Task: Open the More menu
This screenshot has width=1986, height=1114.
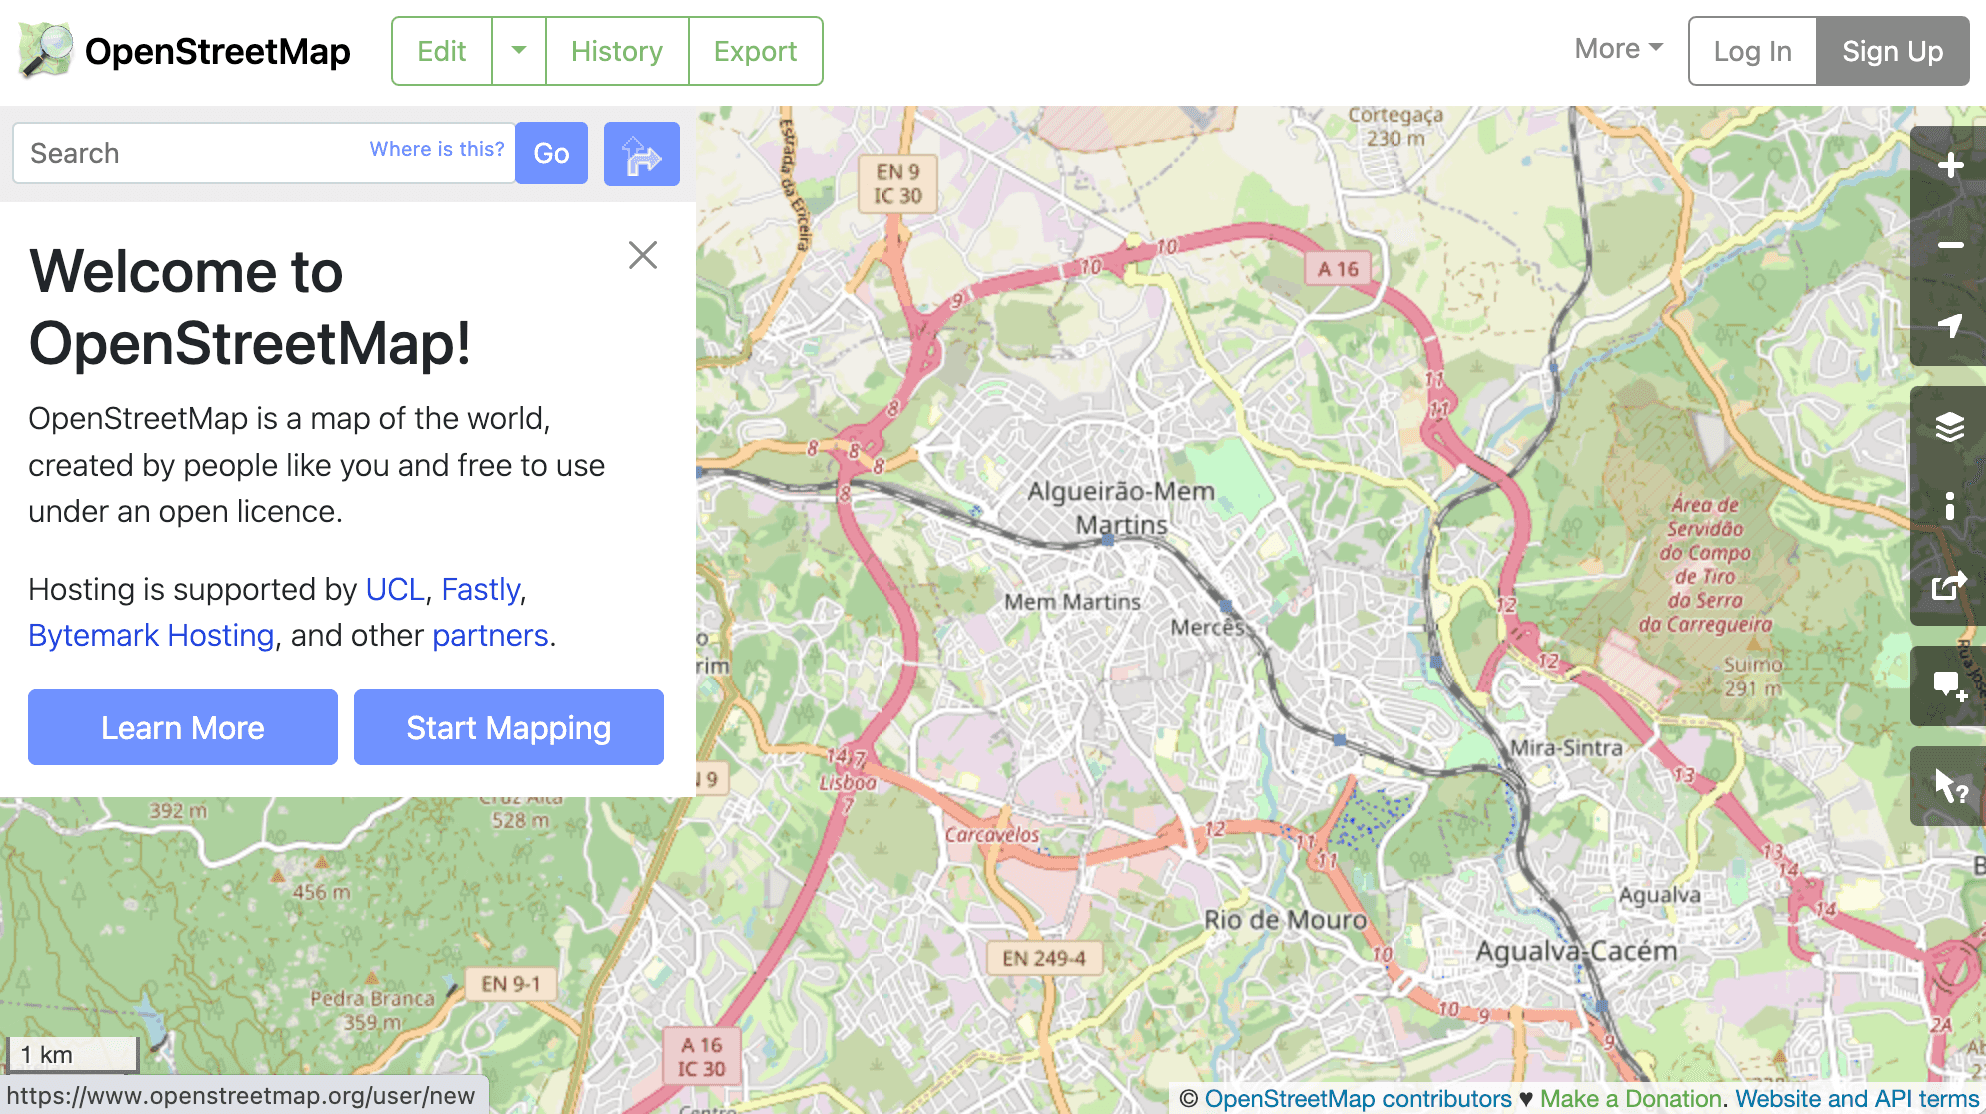Action: 1618,49
